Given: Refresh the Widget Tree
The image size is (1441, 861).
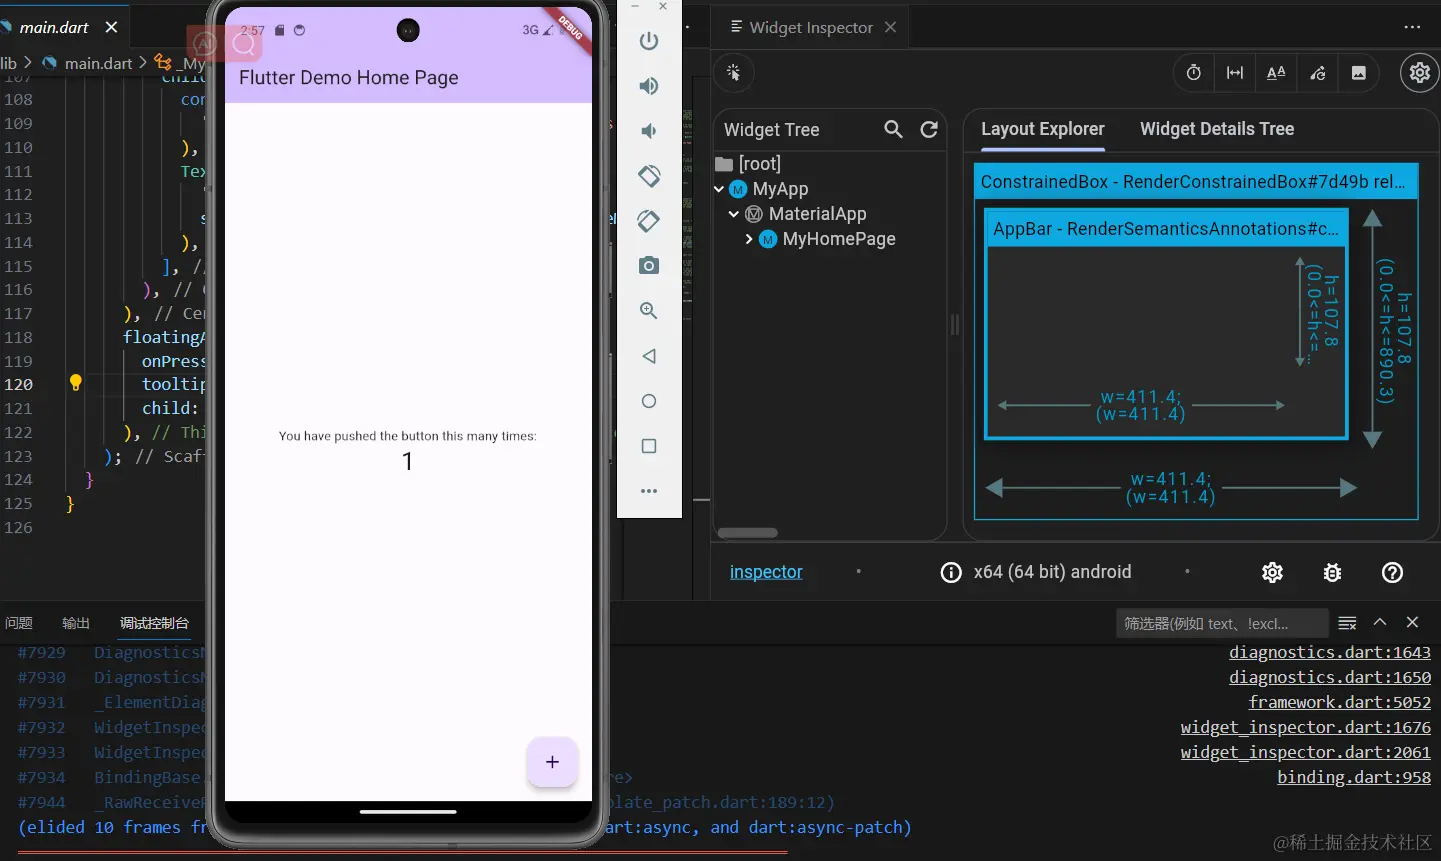Looking at the screenshot, I should 929,130.
